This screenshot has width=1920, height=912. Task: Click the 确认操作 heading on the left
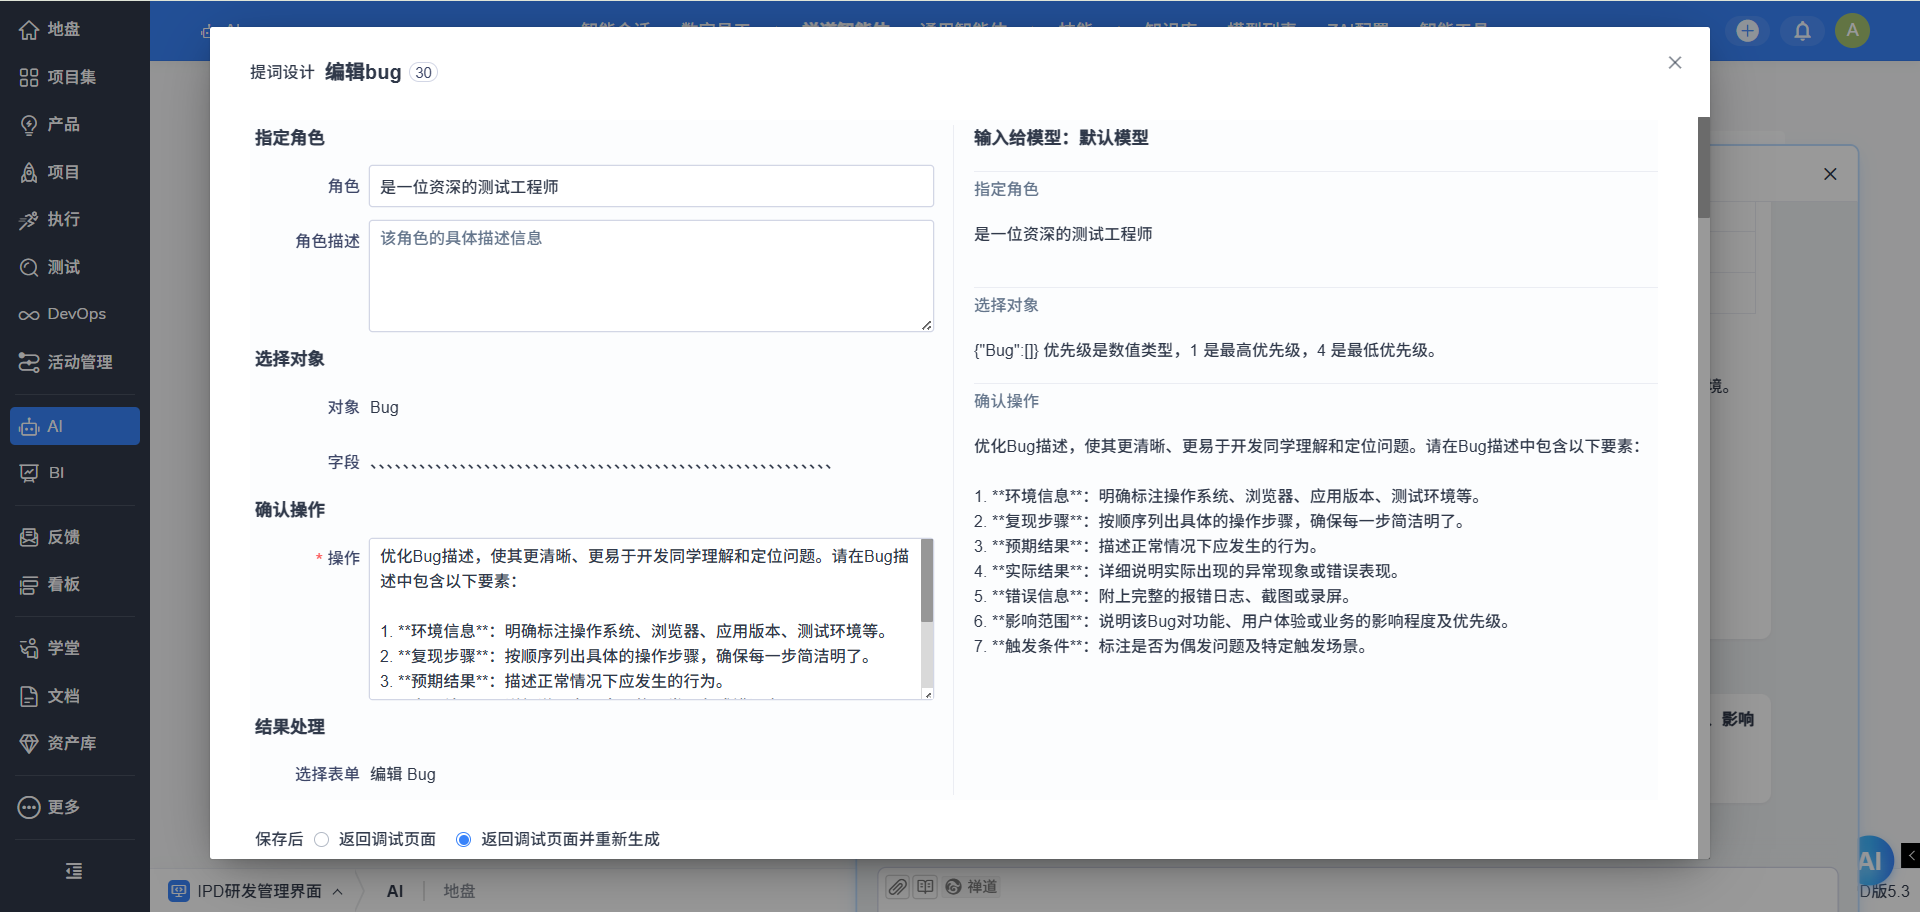(290, 510)
